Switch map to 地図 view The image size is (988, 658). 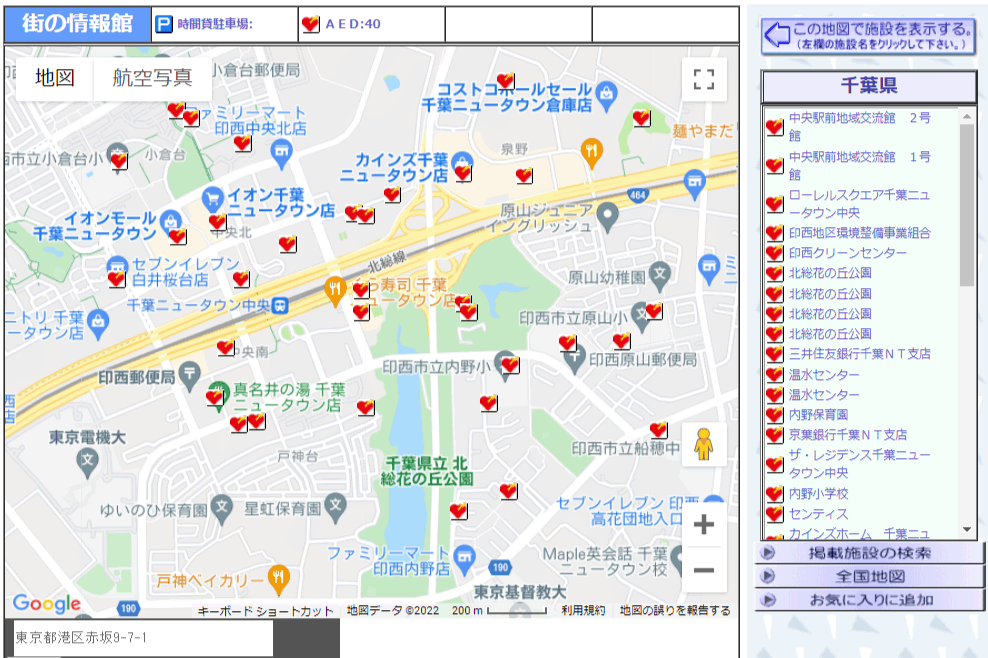coord(55,78)
